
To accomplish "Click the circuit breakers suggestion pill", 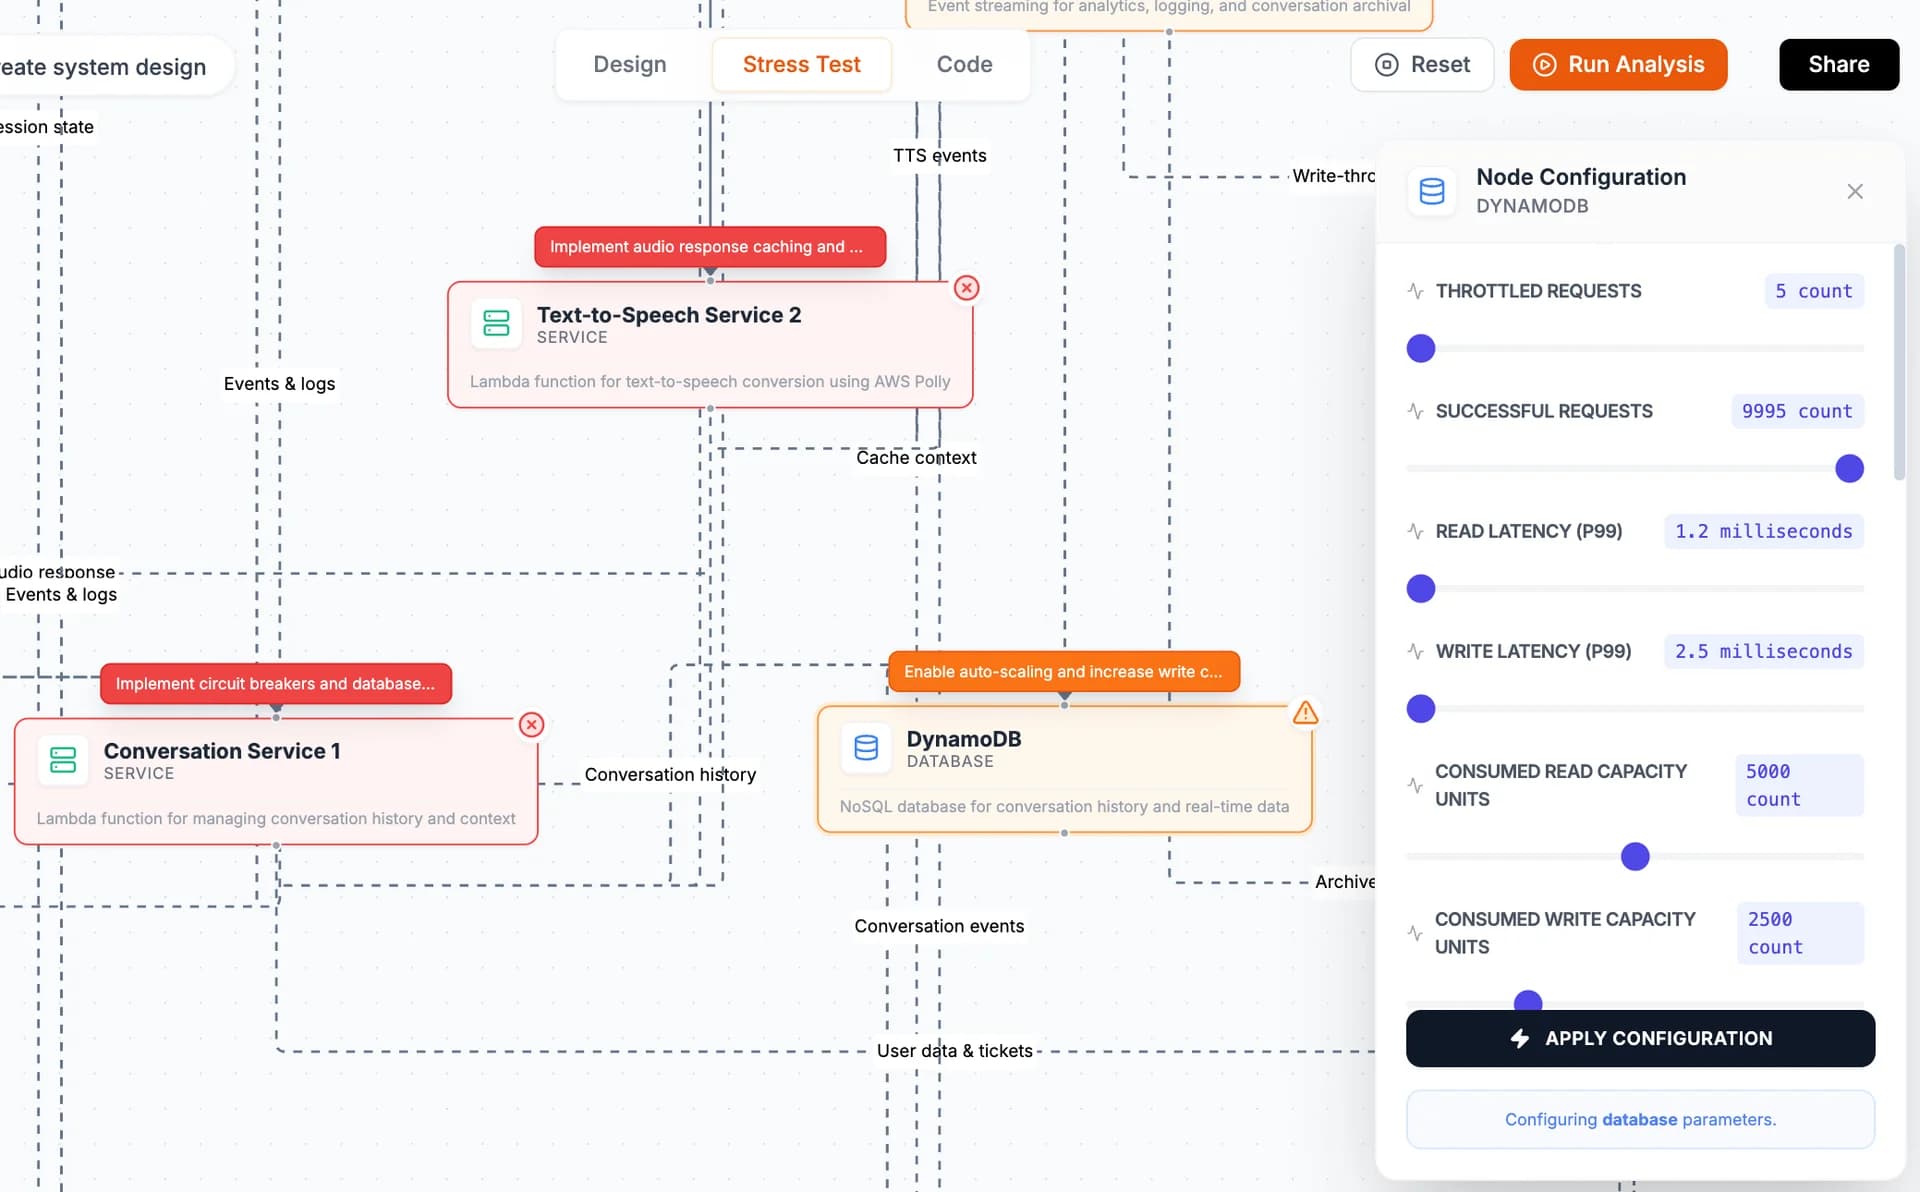I will coord(276,684).
